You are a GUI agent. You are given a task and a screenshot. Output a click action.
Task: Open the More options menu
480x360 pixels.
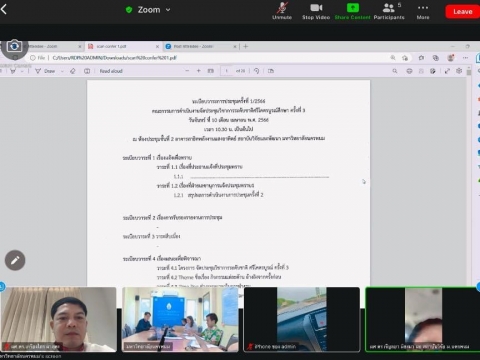click(x=423, y=11)
